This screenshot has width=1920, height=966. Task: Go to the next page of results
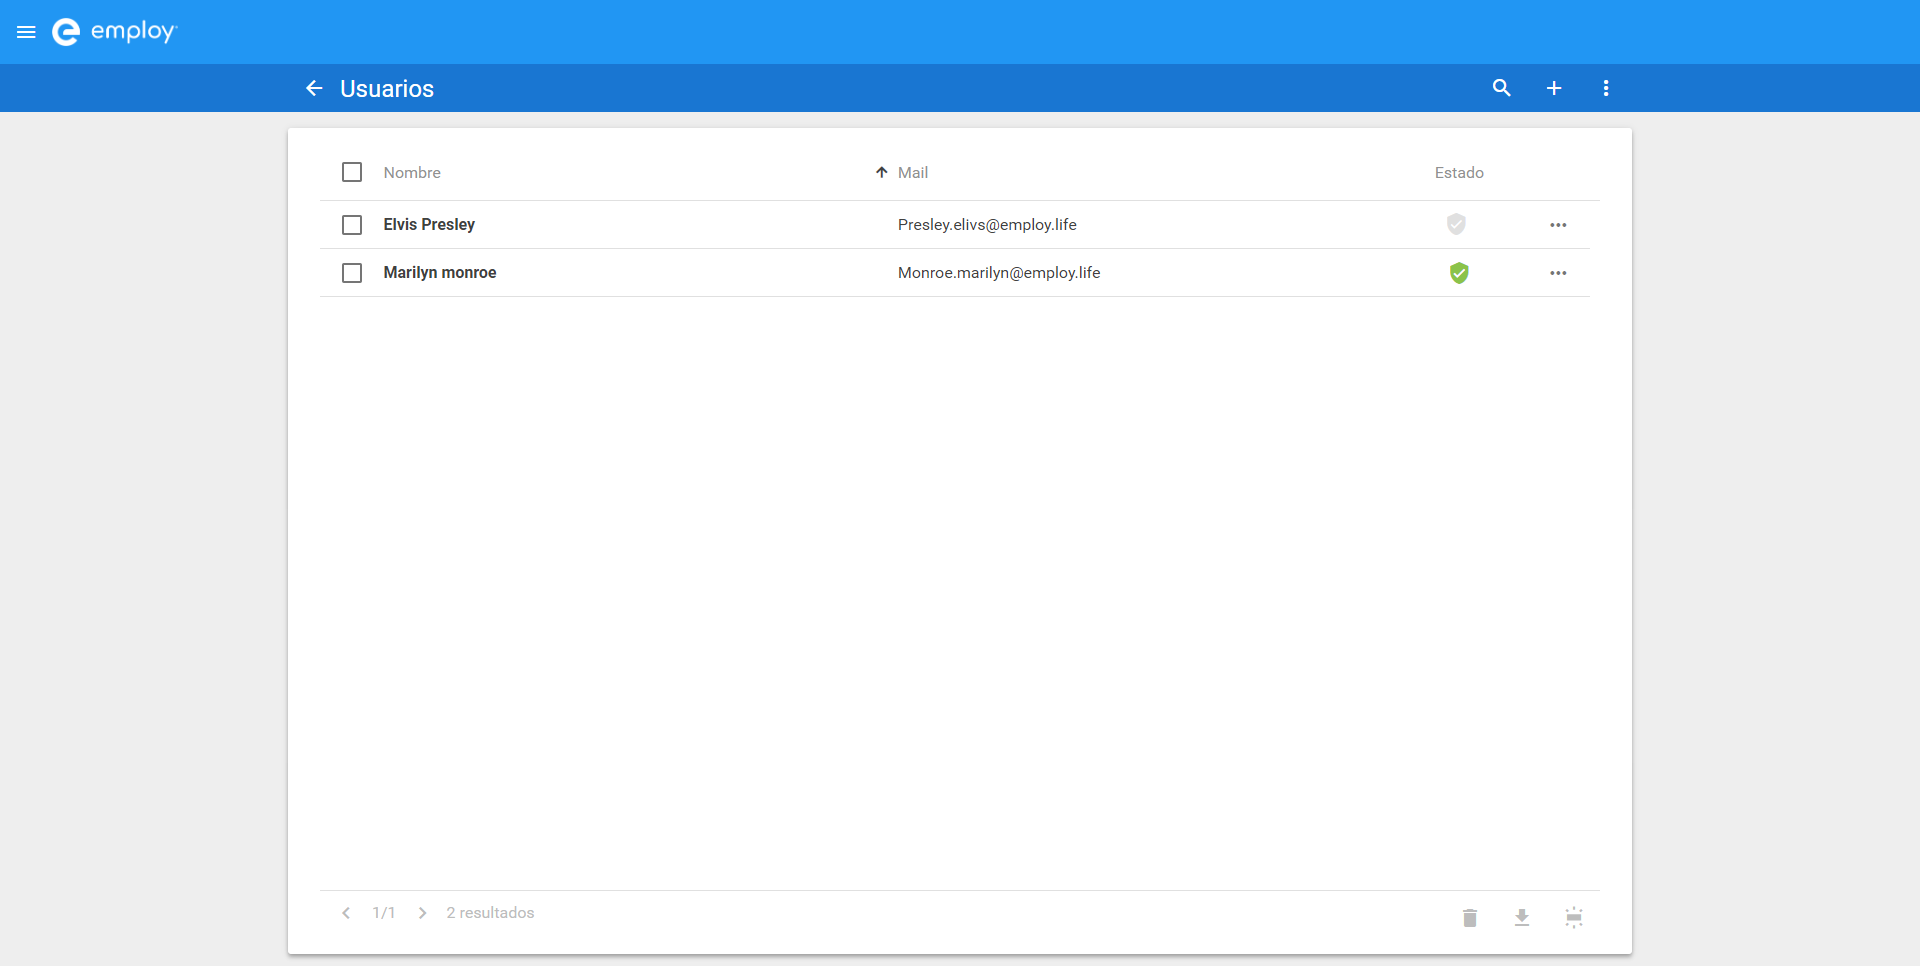423,913
